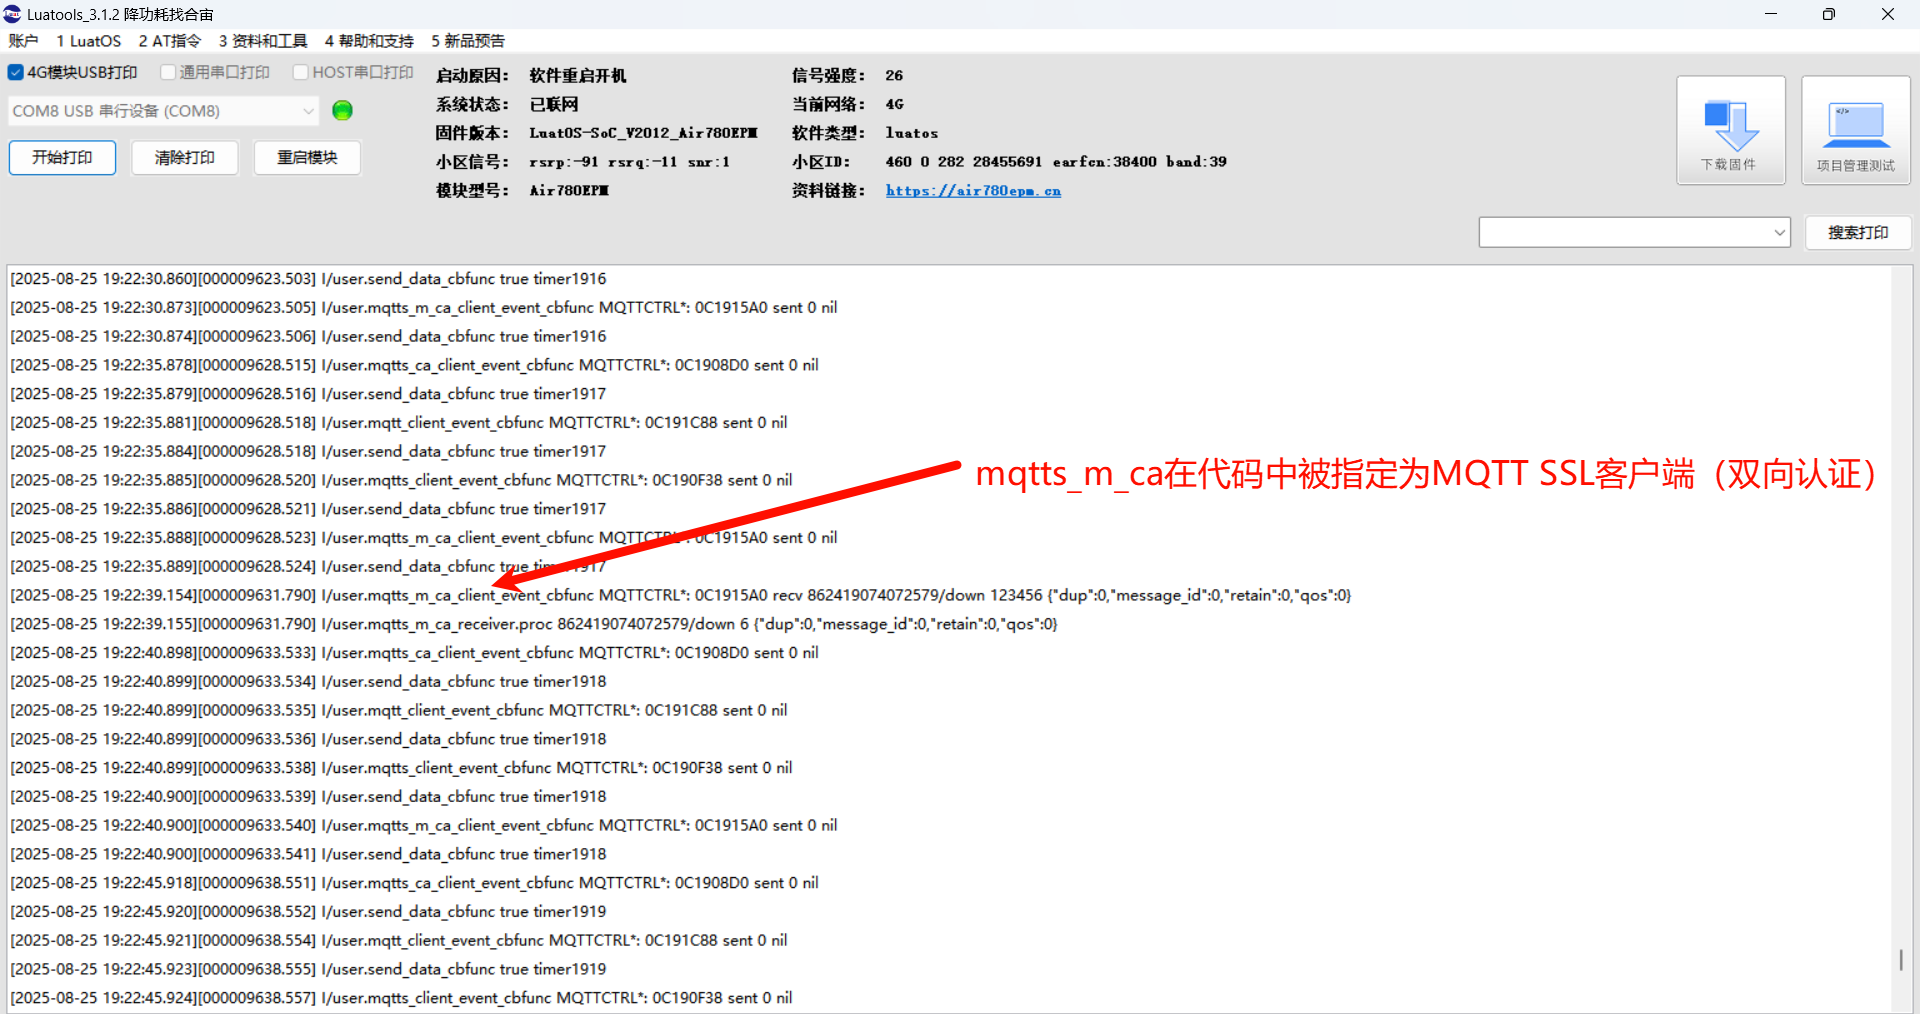Toggle the 4G模块USB打印 checkbox
1920x1014 pixels.
tap(15, 72)
